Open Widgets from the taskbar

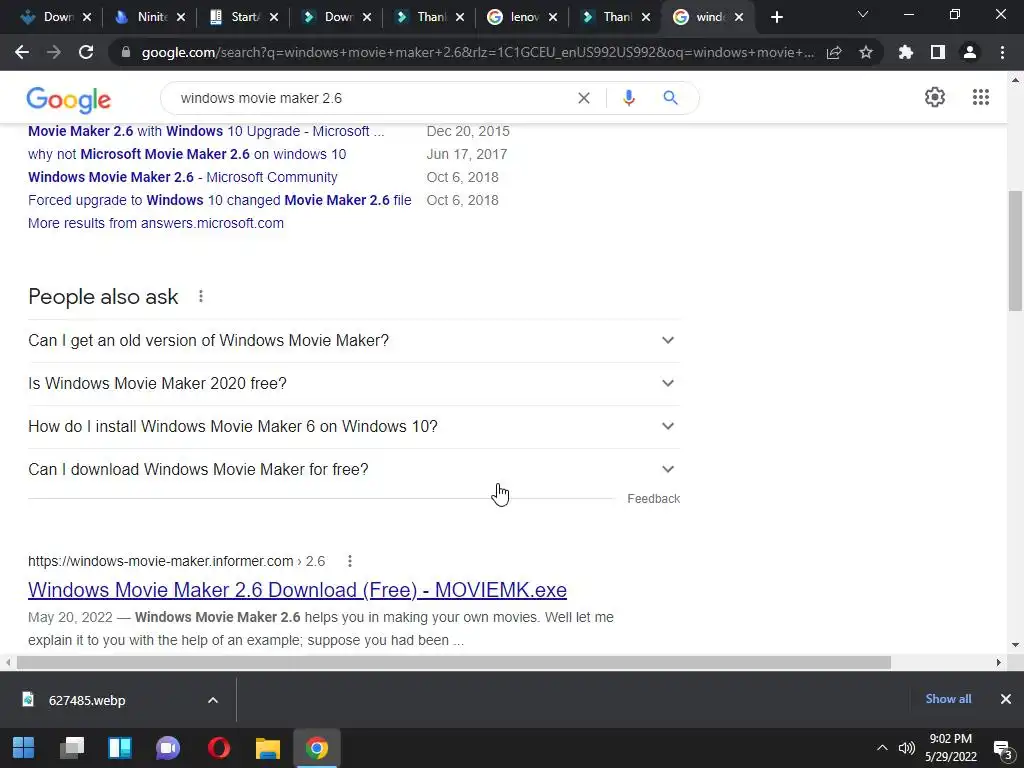pyautogui.click(x=120, y=748)
